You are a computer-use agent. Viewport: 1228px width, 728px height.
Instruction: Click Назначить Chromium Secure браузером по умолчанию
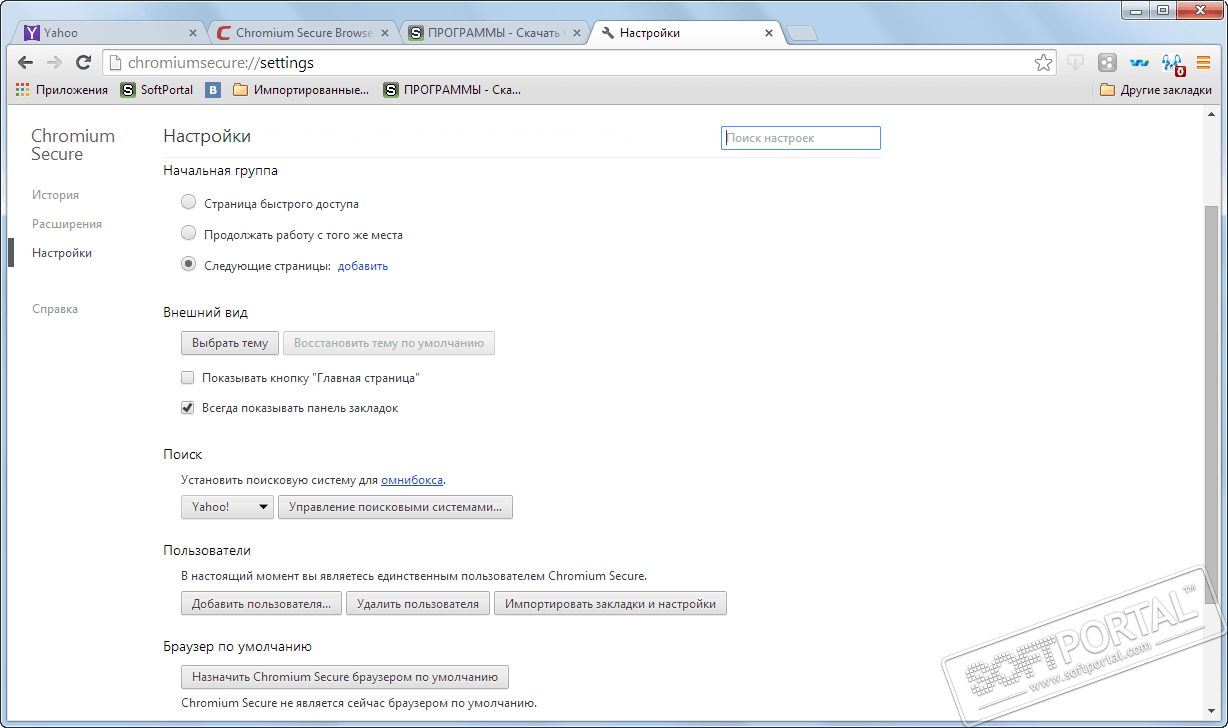[x=345, y=677]
